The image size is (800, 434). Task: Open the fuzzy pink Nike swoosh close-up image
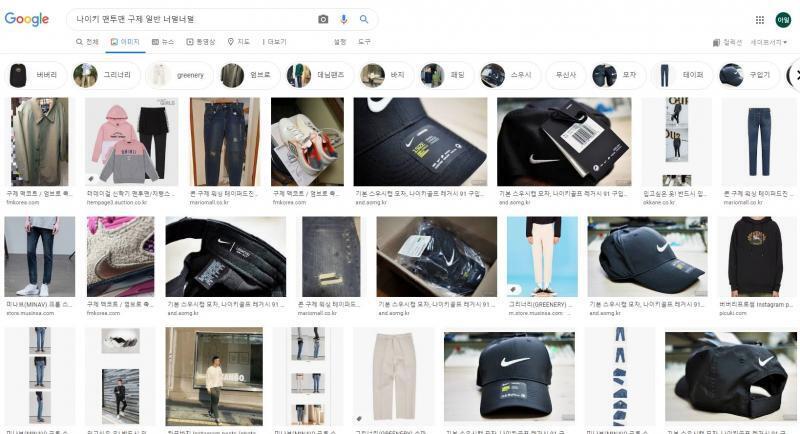click(x=120, y=257)
